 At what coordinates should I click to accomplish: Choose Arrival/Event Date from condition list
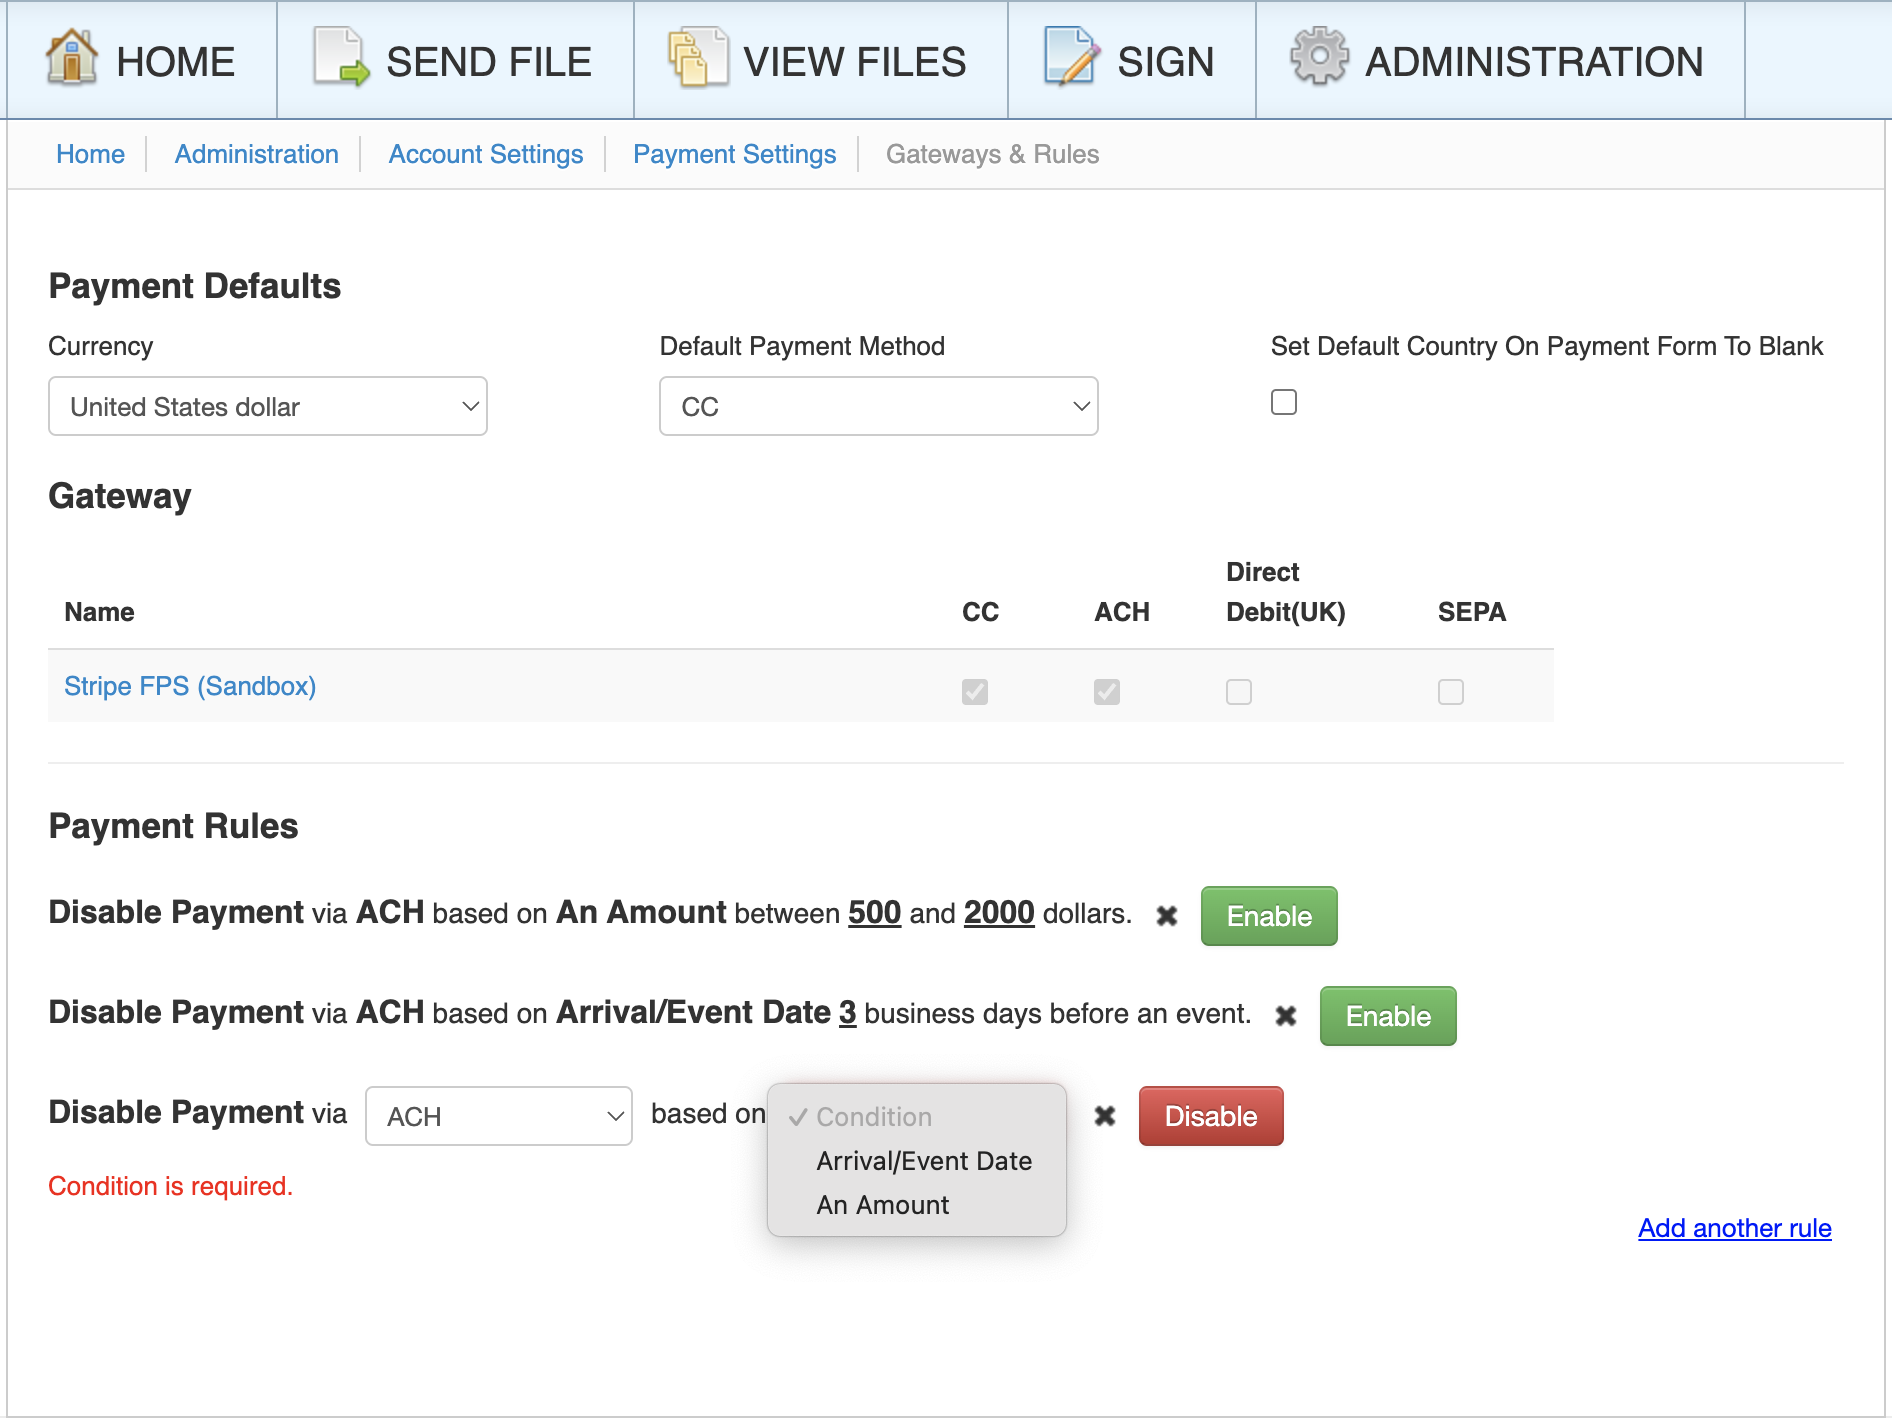click(x=924, y=1161)
